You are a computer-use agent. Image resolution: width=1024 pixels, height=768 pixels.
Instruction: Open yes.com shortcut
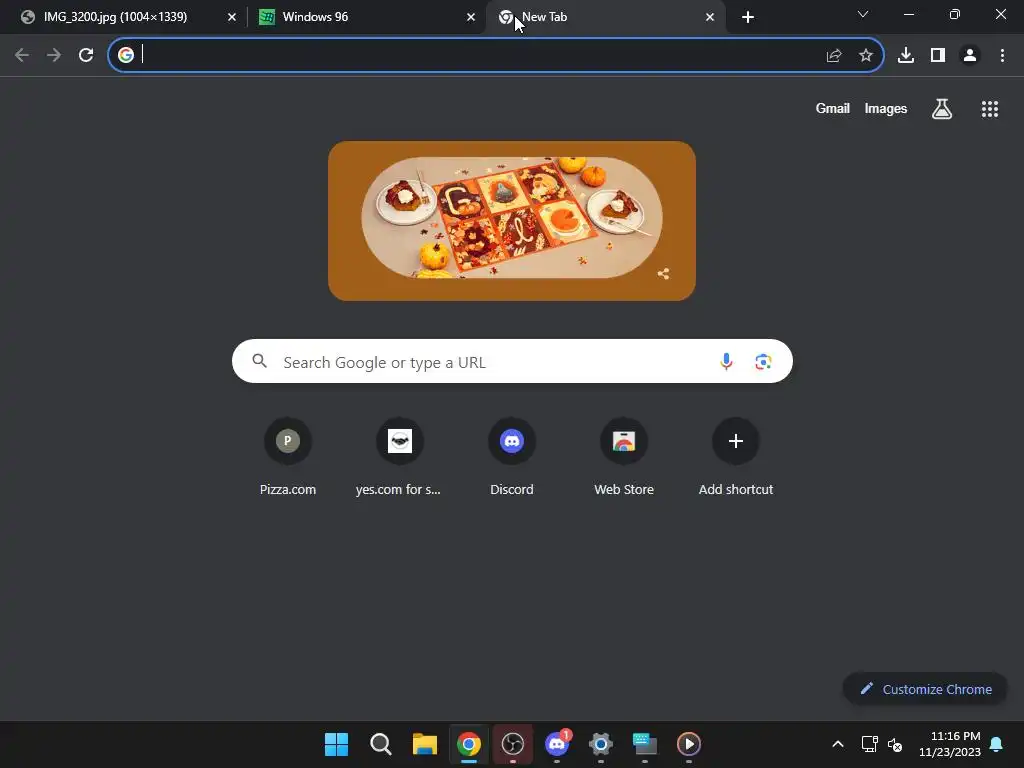[x=400, y=457]
